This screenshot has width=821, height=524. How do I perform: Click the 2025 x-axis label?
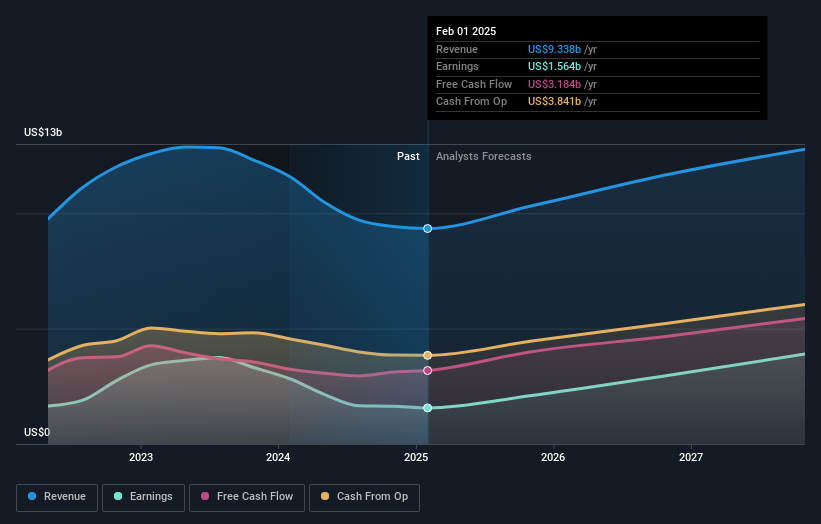click(416, 457)
